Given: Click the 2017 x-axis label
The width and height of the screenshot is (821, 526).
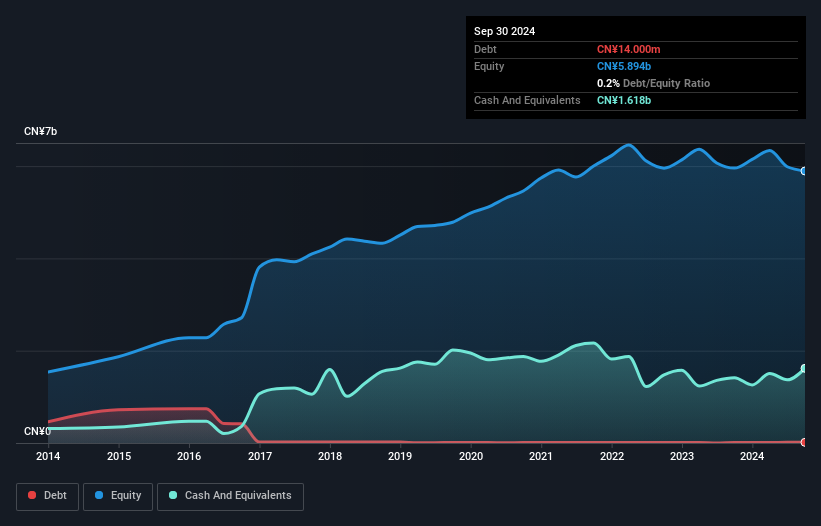Looking at the screenshot, I should tap(260, 456).
